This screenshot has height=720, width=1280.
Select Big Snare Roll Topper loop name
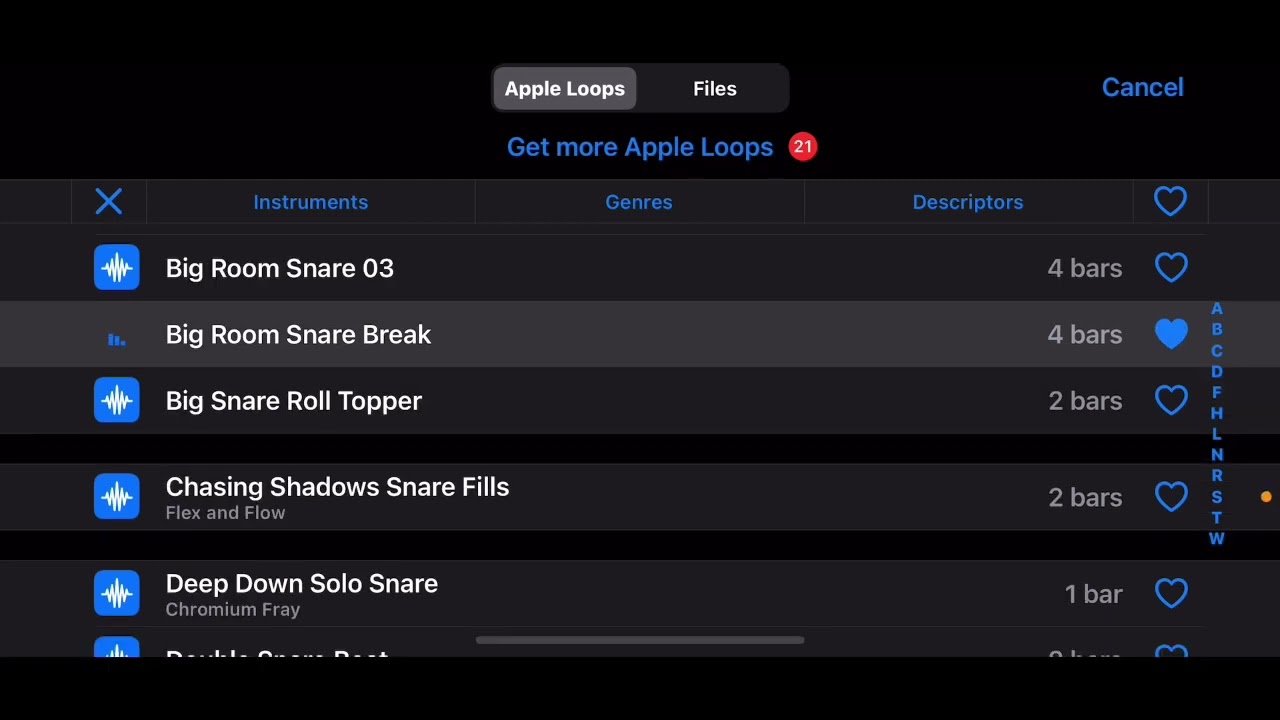[x=294, y=400]
